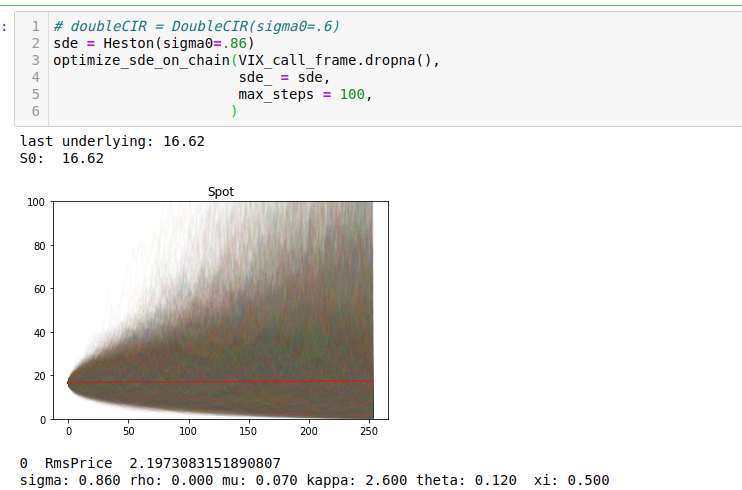Click the S0: 16.62 output line
This screenshot has width=742, height=490.
[62, 158]
